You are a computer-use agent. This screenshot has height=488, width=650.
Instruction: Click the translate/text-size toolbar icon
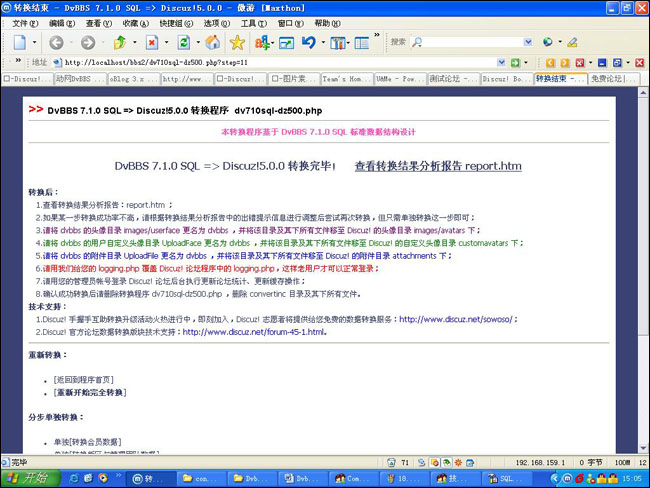(262, 42)
